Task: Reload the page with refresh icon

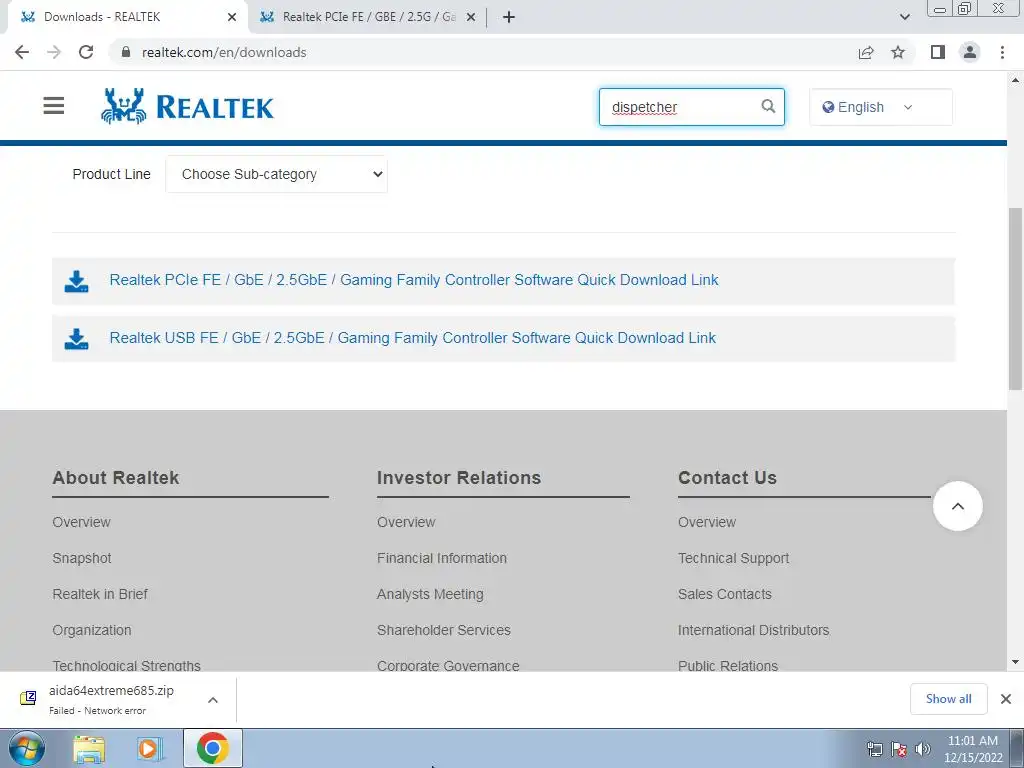Action: point(86,52)
